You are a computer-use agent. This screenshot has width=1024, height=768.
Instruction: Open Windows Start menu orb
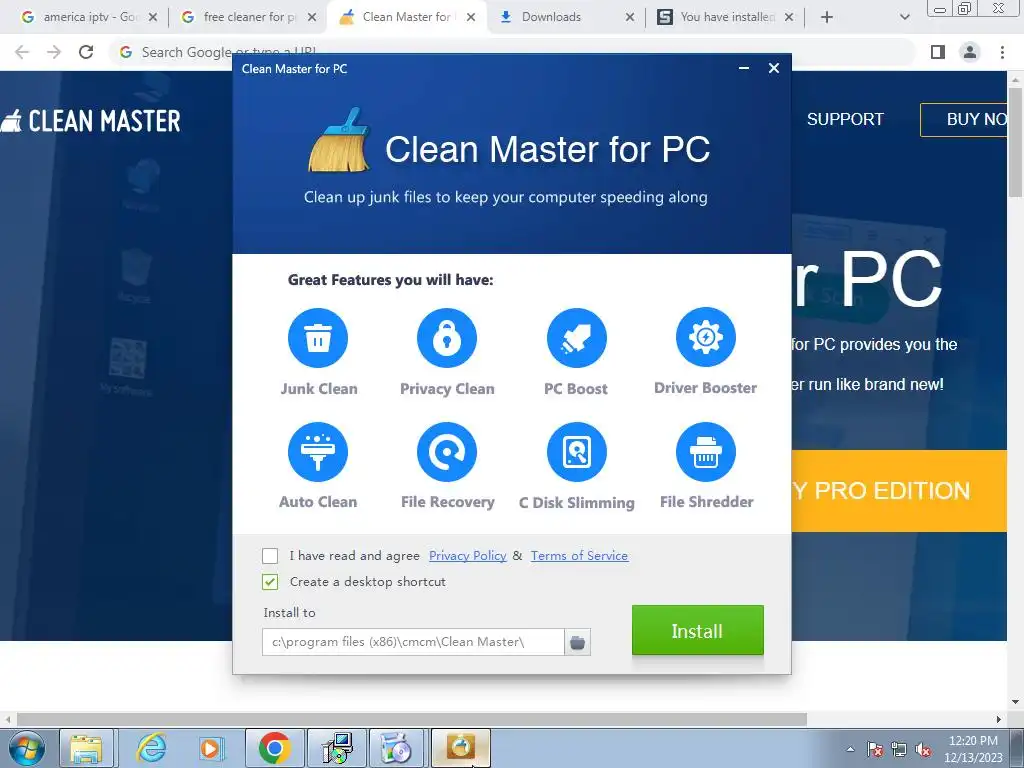pos(27,748)
